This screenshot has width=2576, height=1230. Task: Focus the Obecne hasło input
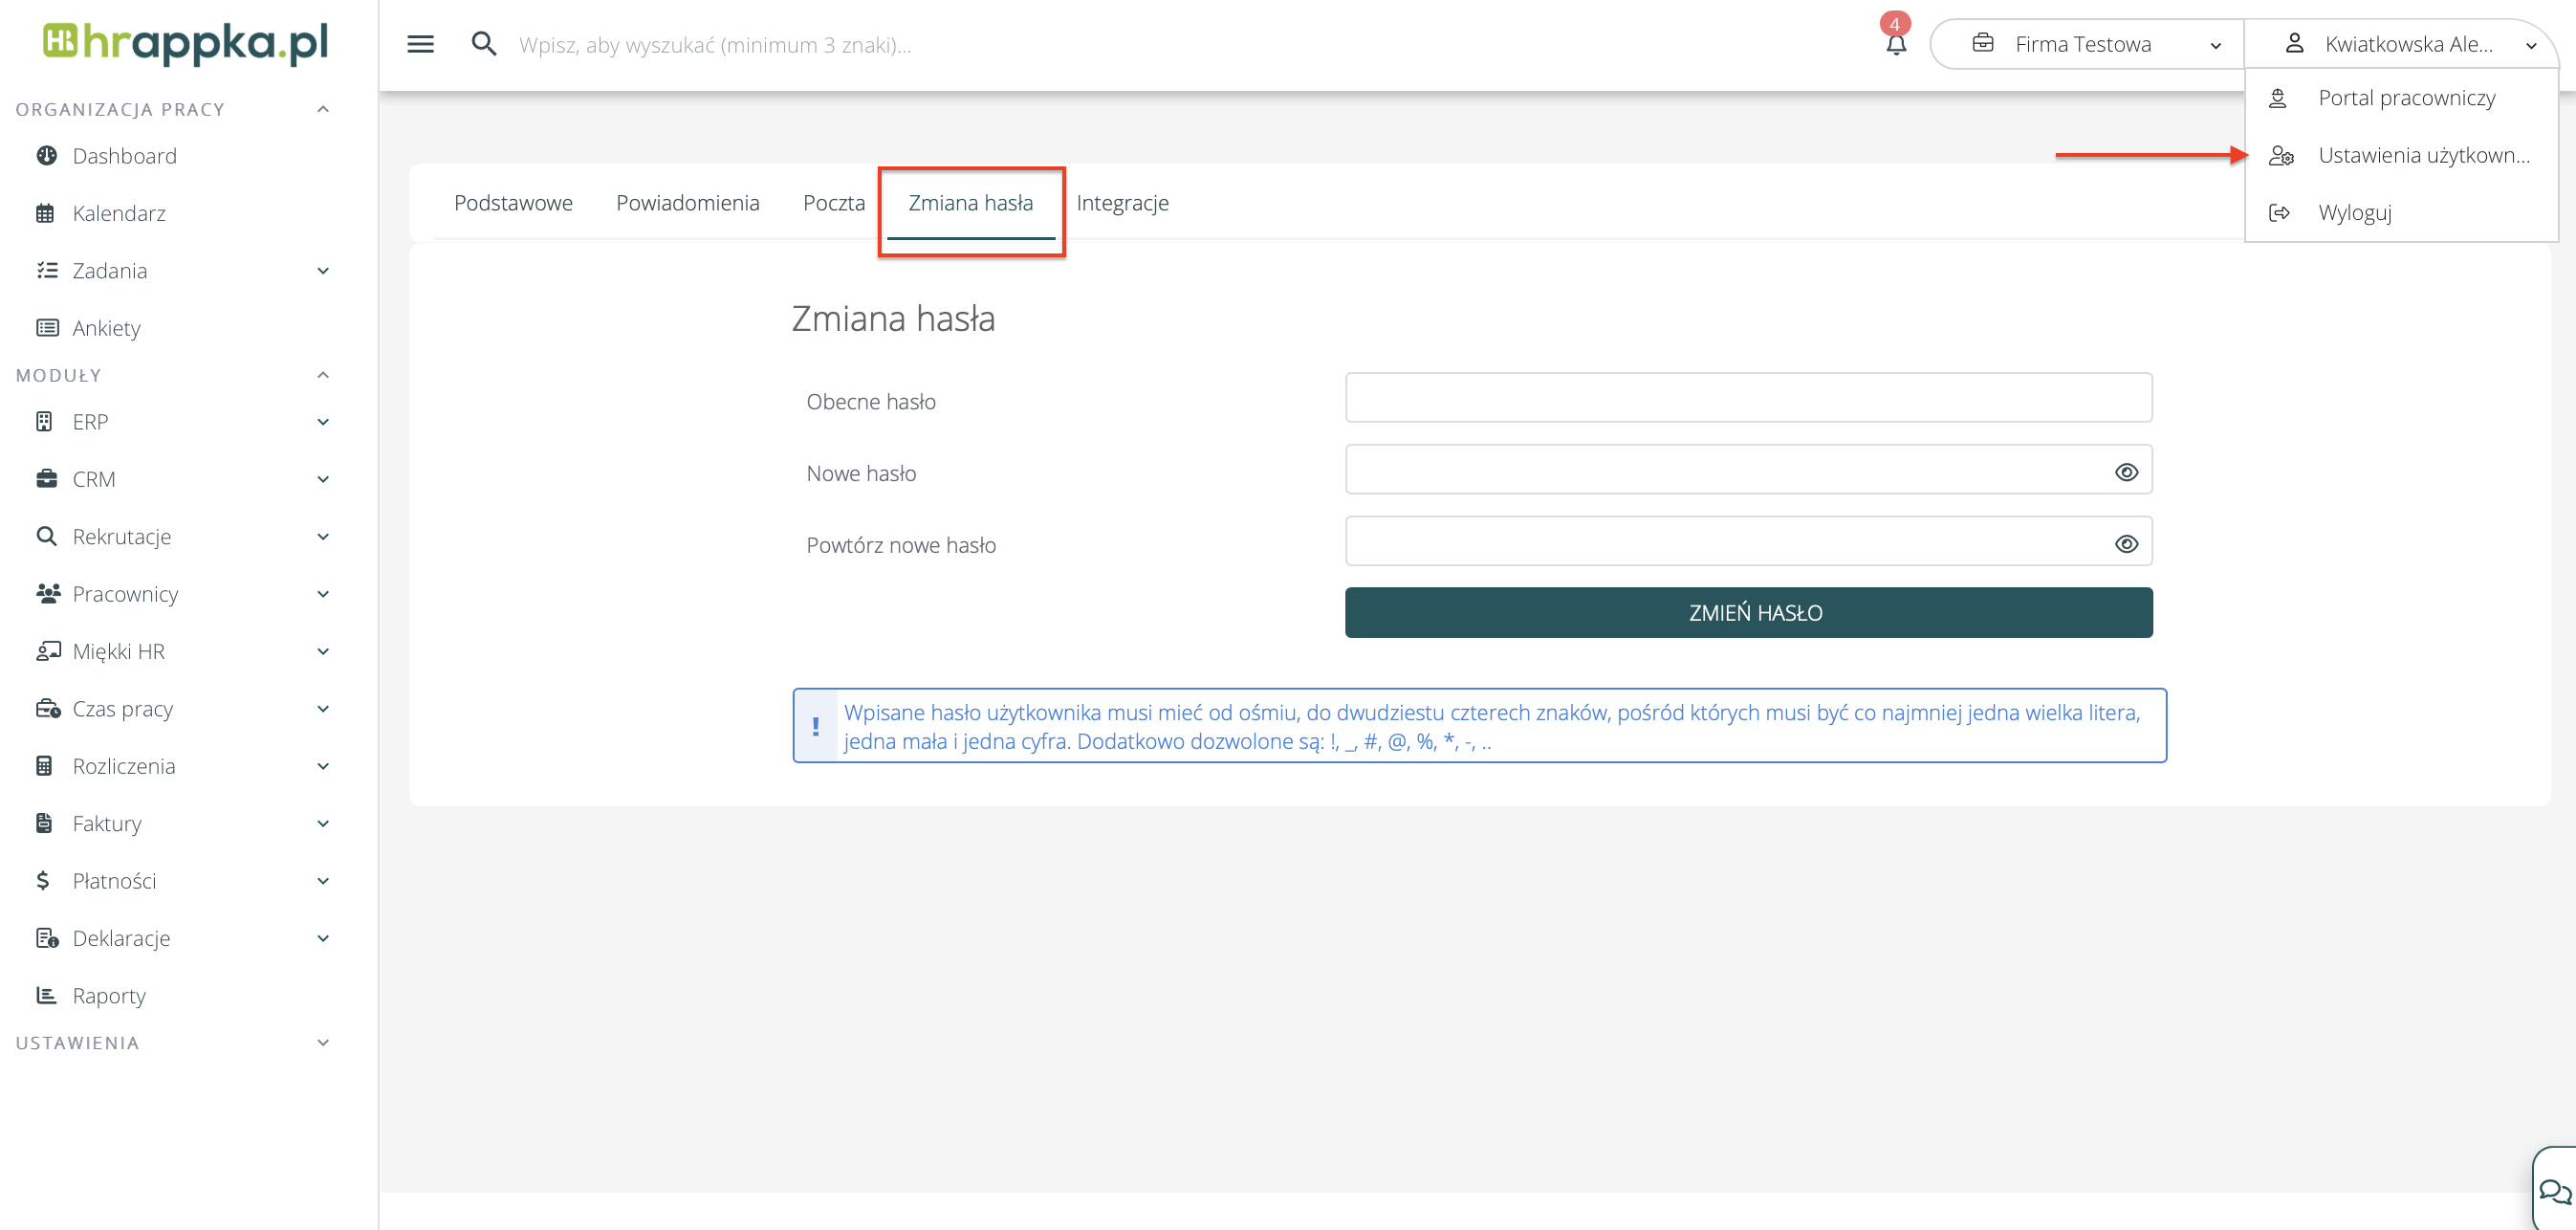point(1747,398)
